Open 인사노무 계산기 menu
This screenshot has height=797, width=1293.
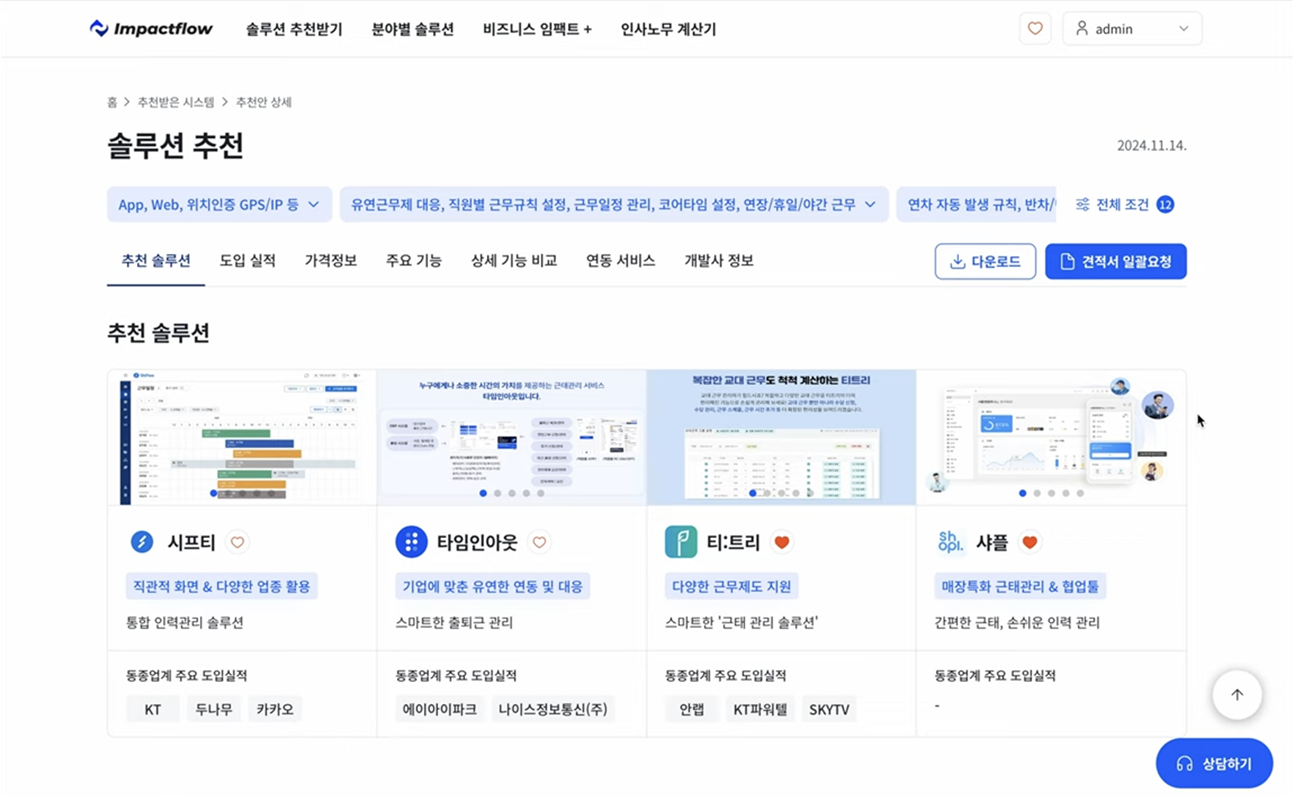pyautogui.click(x=668, y=29)
